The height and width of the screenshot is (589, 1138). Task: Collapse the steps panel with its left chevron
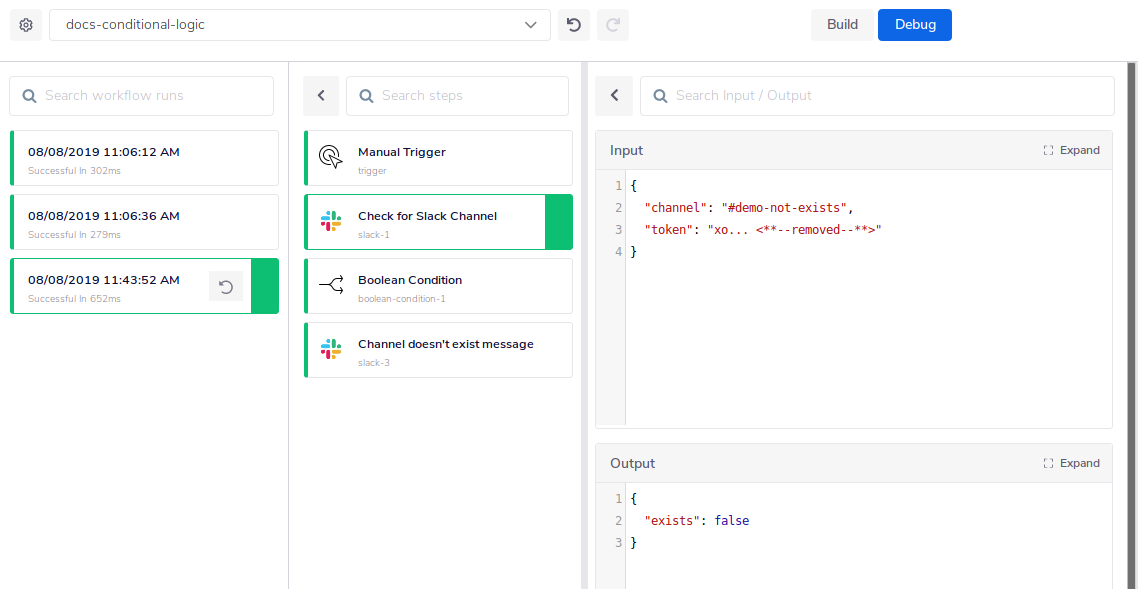coord(320,95)
